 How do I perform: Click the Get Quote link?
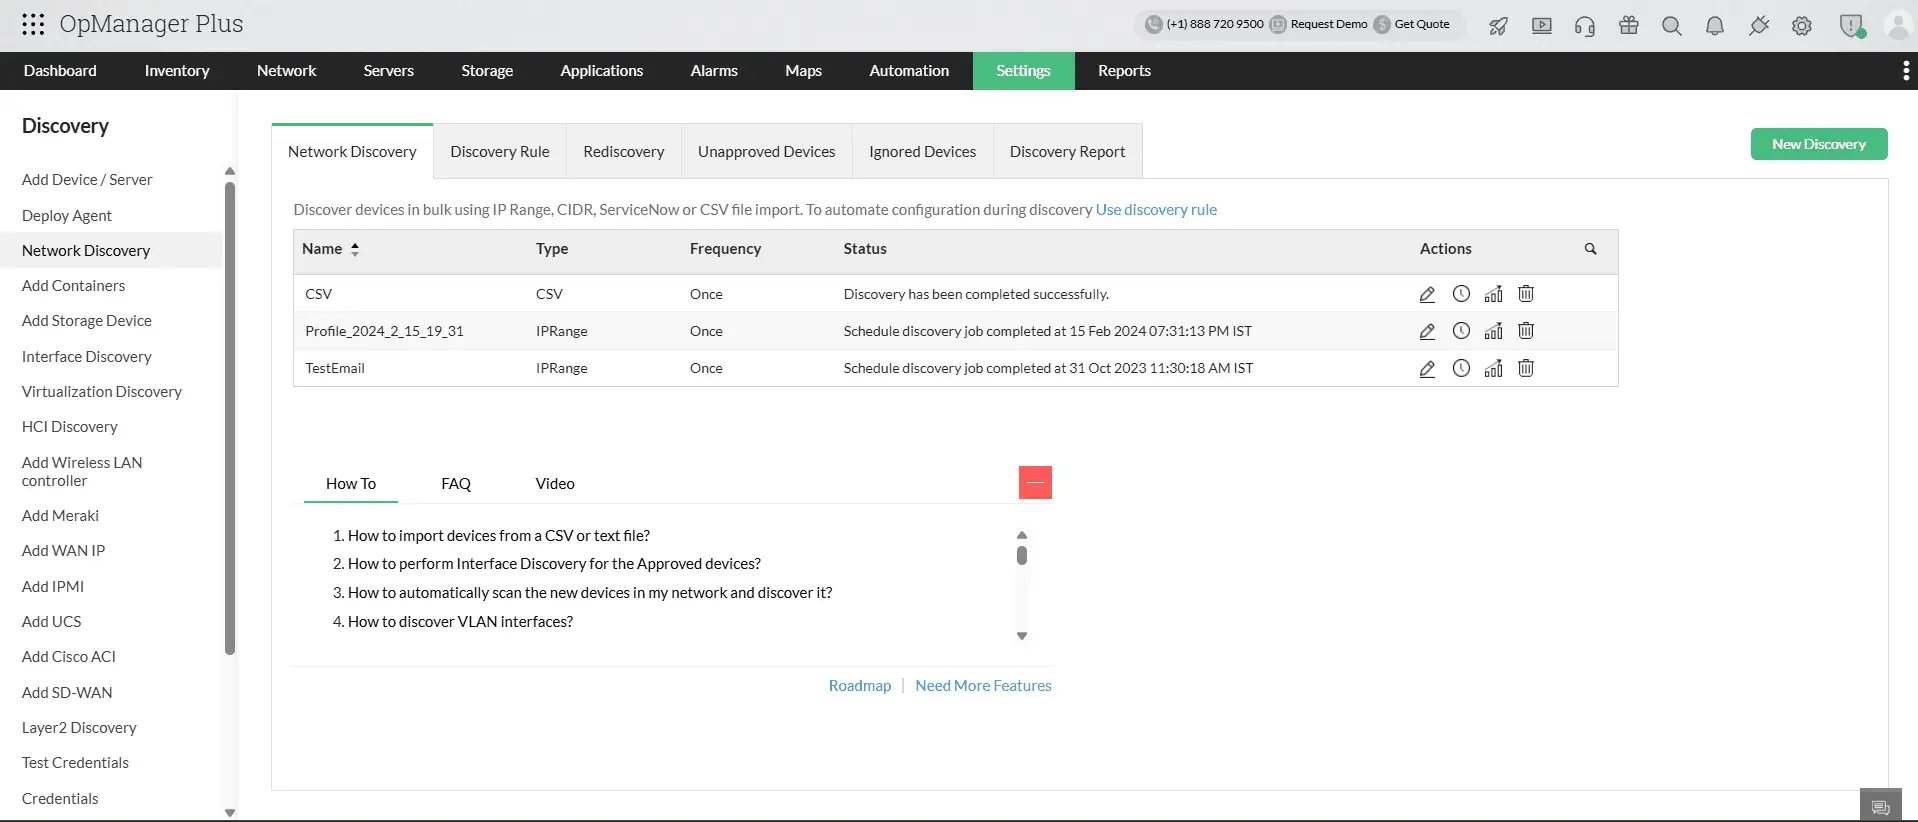click(1421, 24)
